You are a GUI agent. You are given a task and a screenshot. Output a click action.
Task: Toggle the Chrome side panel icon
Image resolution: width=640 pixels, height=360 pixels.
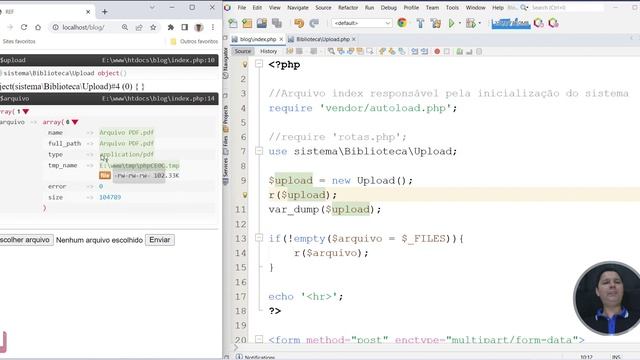click(x=184, y=27)
